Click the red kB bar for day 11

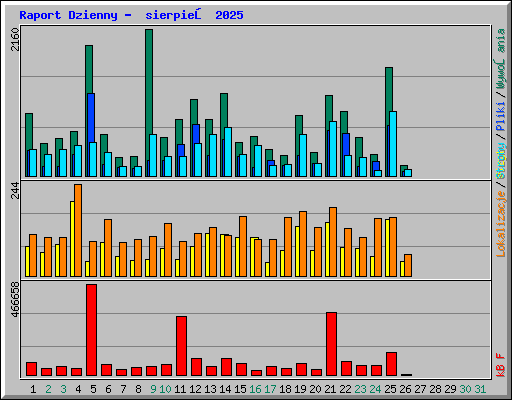[181, 346]
